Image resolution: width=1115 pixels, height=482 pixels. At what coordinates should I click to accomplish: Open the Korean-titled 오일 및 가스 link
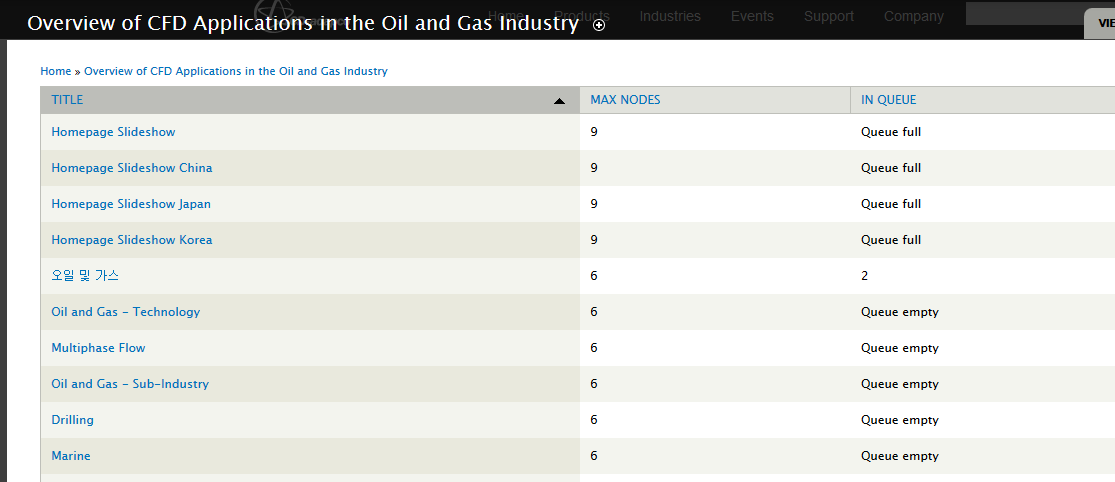point(85,276)
